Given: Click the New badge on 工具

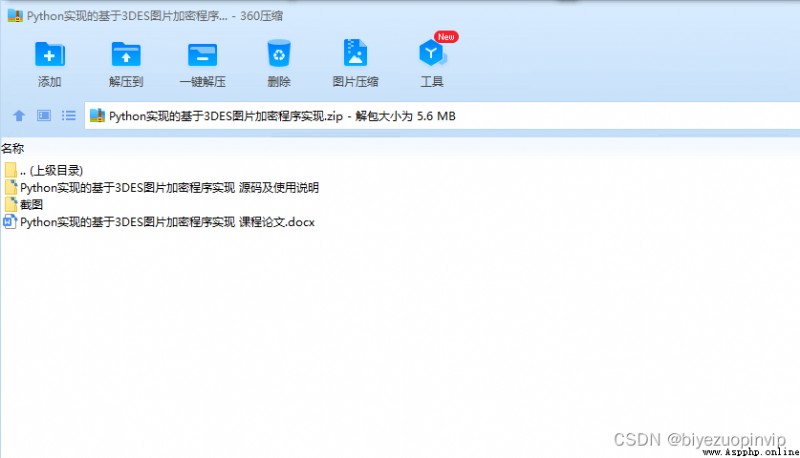Looking at the screenshot, I should (x=446, y=37).
